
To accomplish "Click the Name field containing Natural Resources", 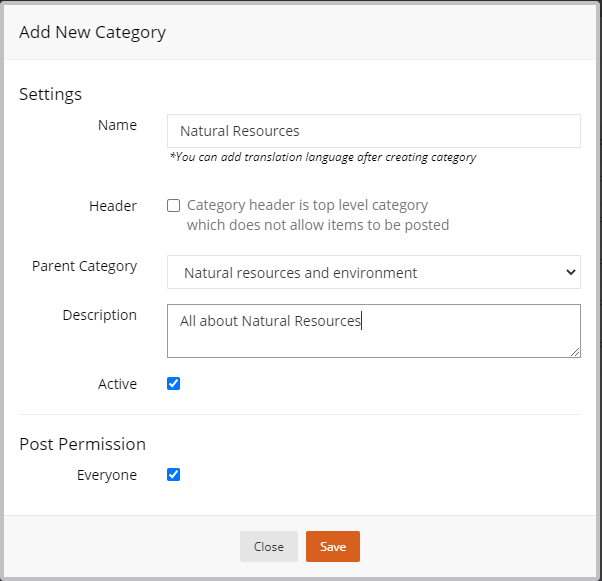I will pyautogui.click(x=374, y=131).
